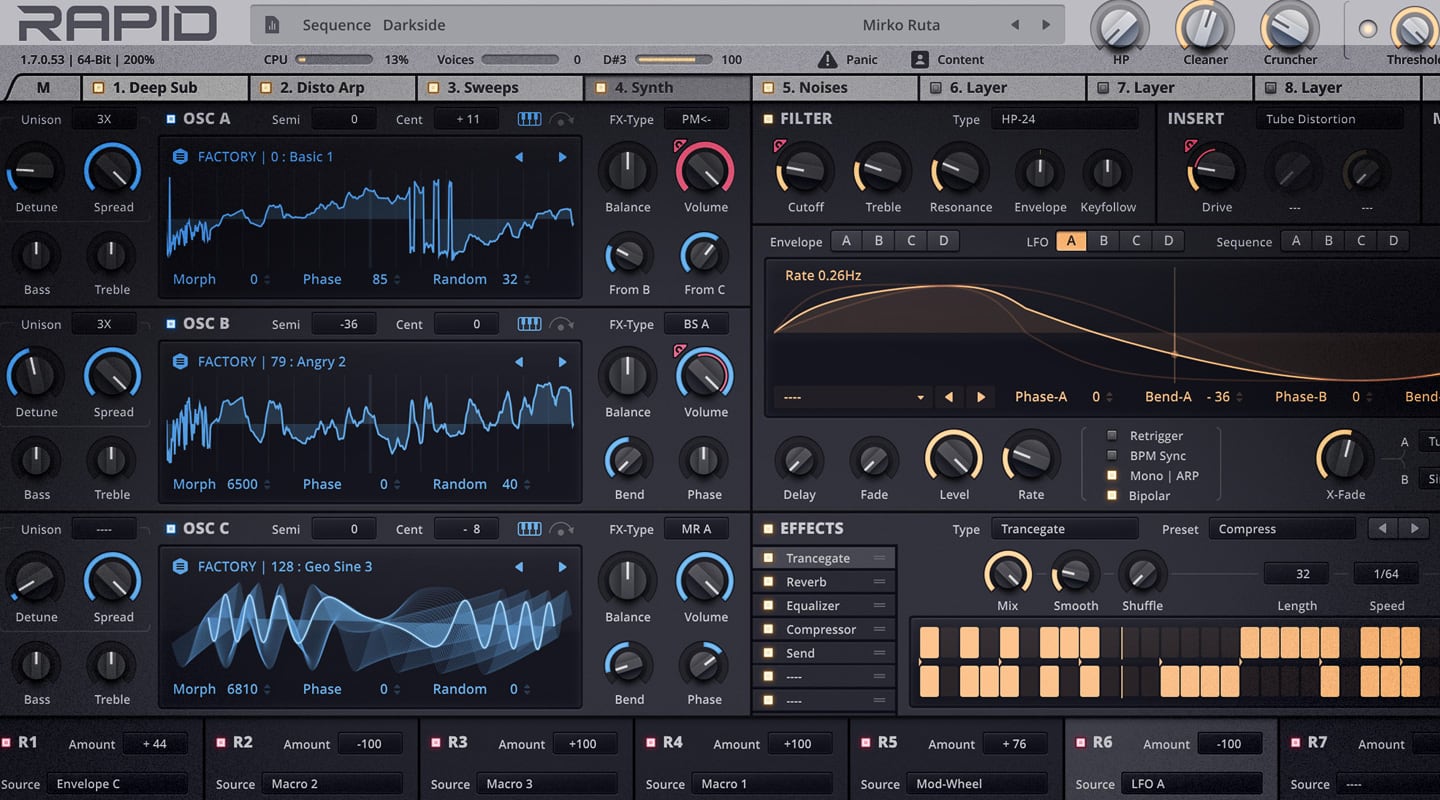
Task: Open OSC A FX-Type dropdown PM<-
Action: (x=696, y=119)
